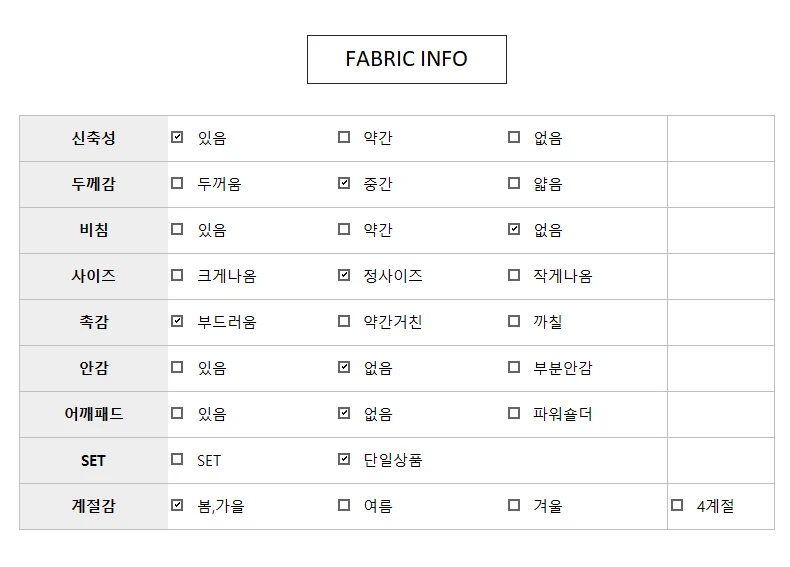Toggle the 비침 없음 checkbox

tap(513, 229)
